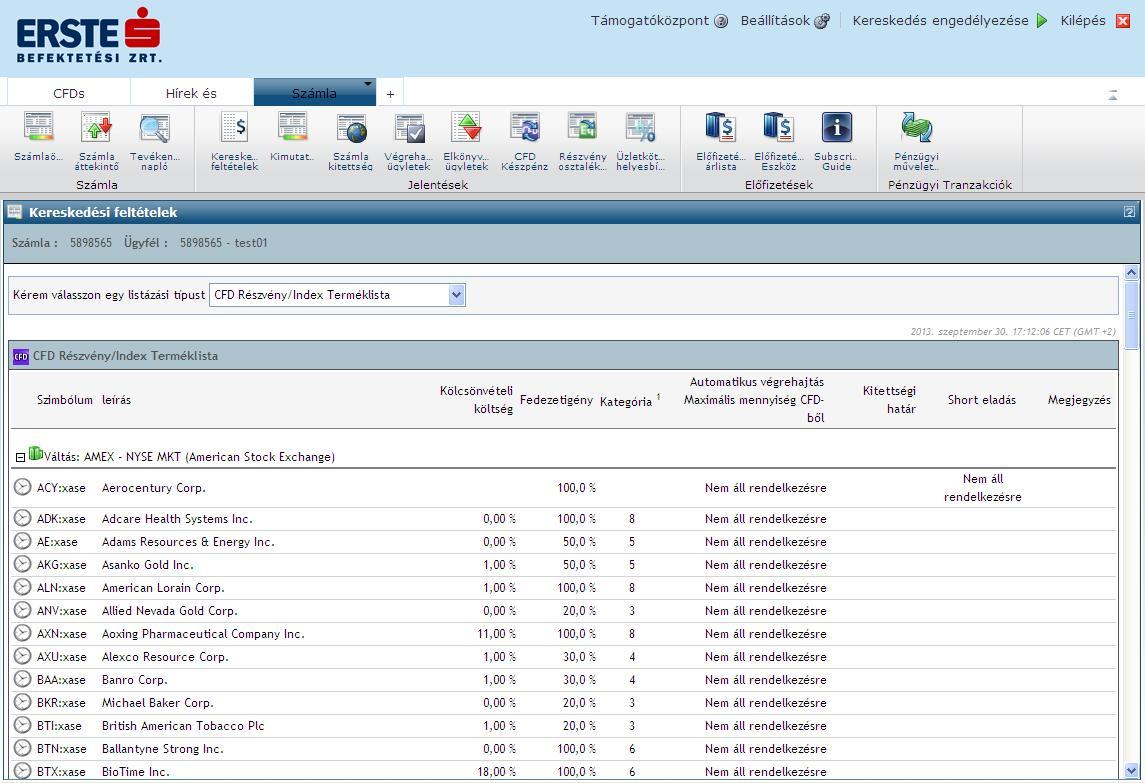Screen dimensions: 1145x783
Task: Collapse the ribbon toolbar using the top-right arrow
Action: (x=1113, y=94)
